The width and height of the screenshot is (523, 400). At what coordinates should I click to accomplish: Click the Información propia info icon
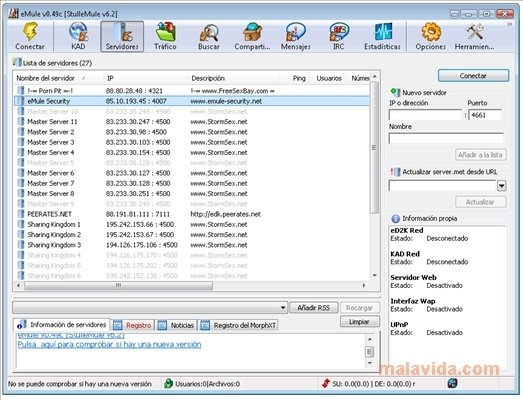click(395, 219)
